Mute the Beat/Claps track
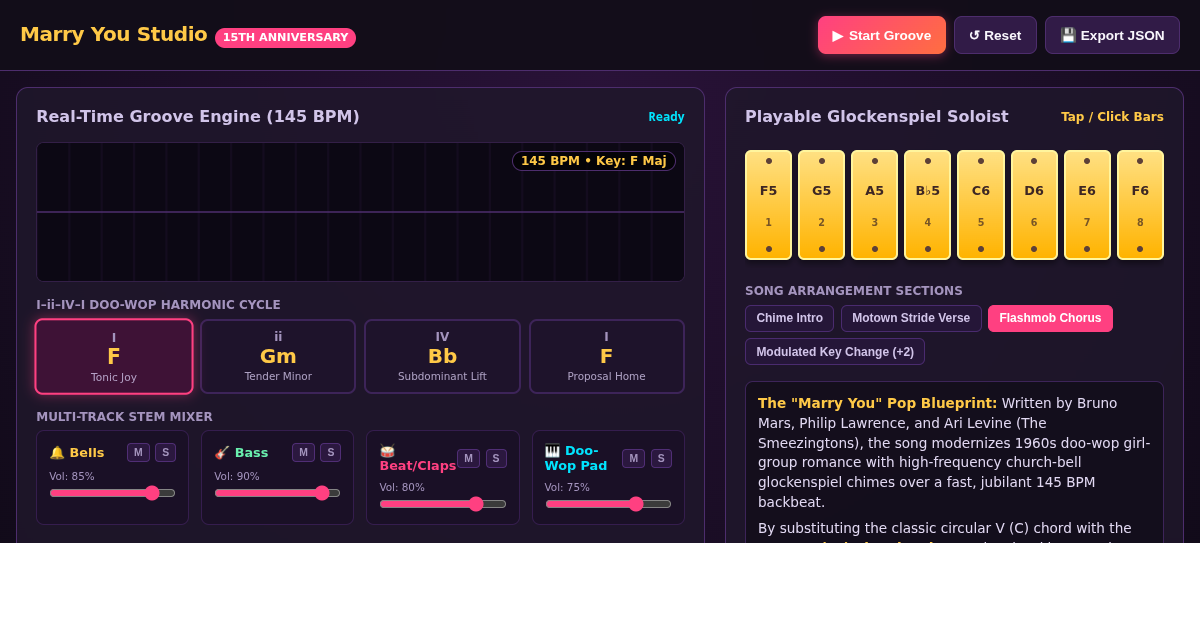Screen dimensions: 1200x630 click(468, 458)
